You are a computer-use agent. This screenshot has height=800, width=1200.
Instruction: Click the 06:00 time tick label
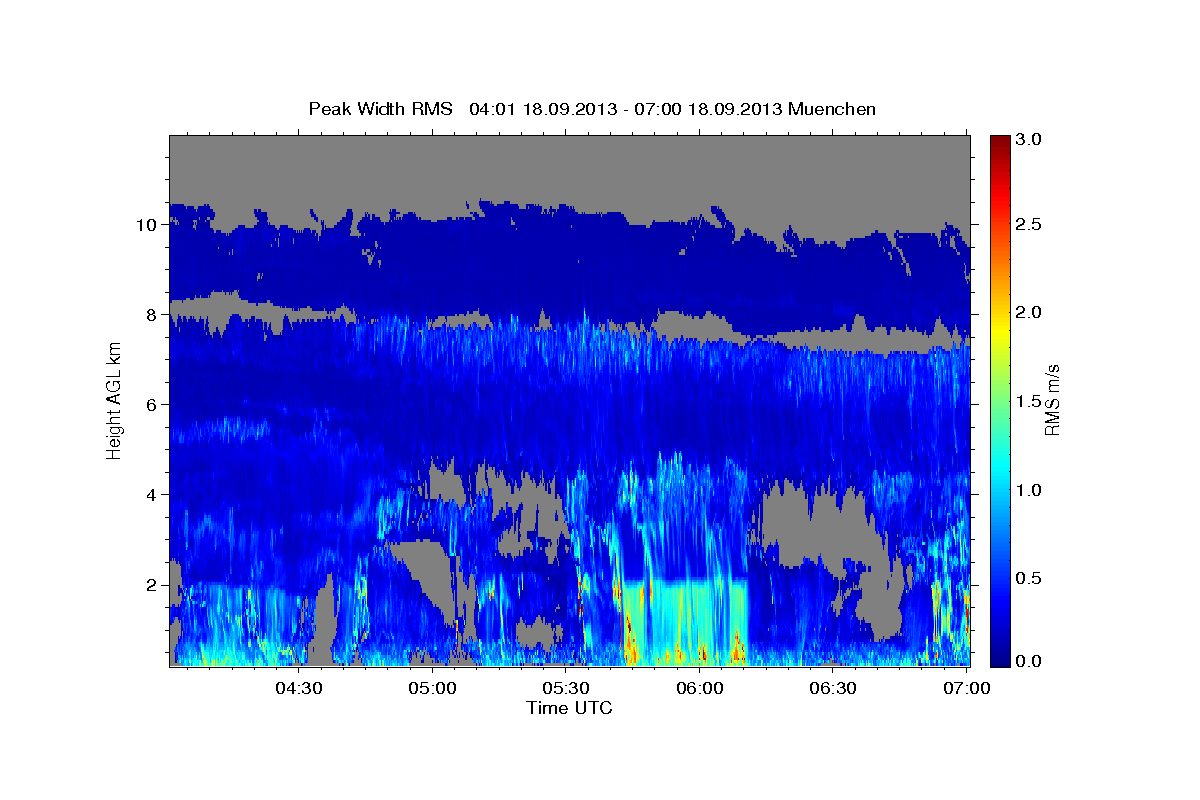(x=700, y=688)
